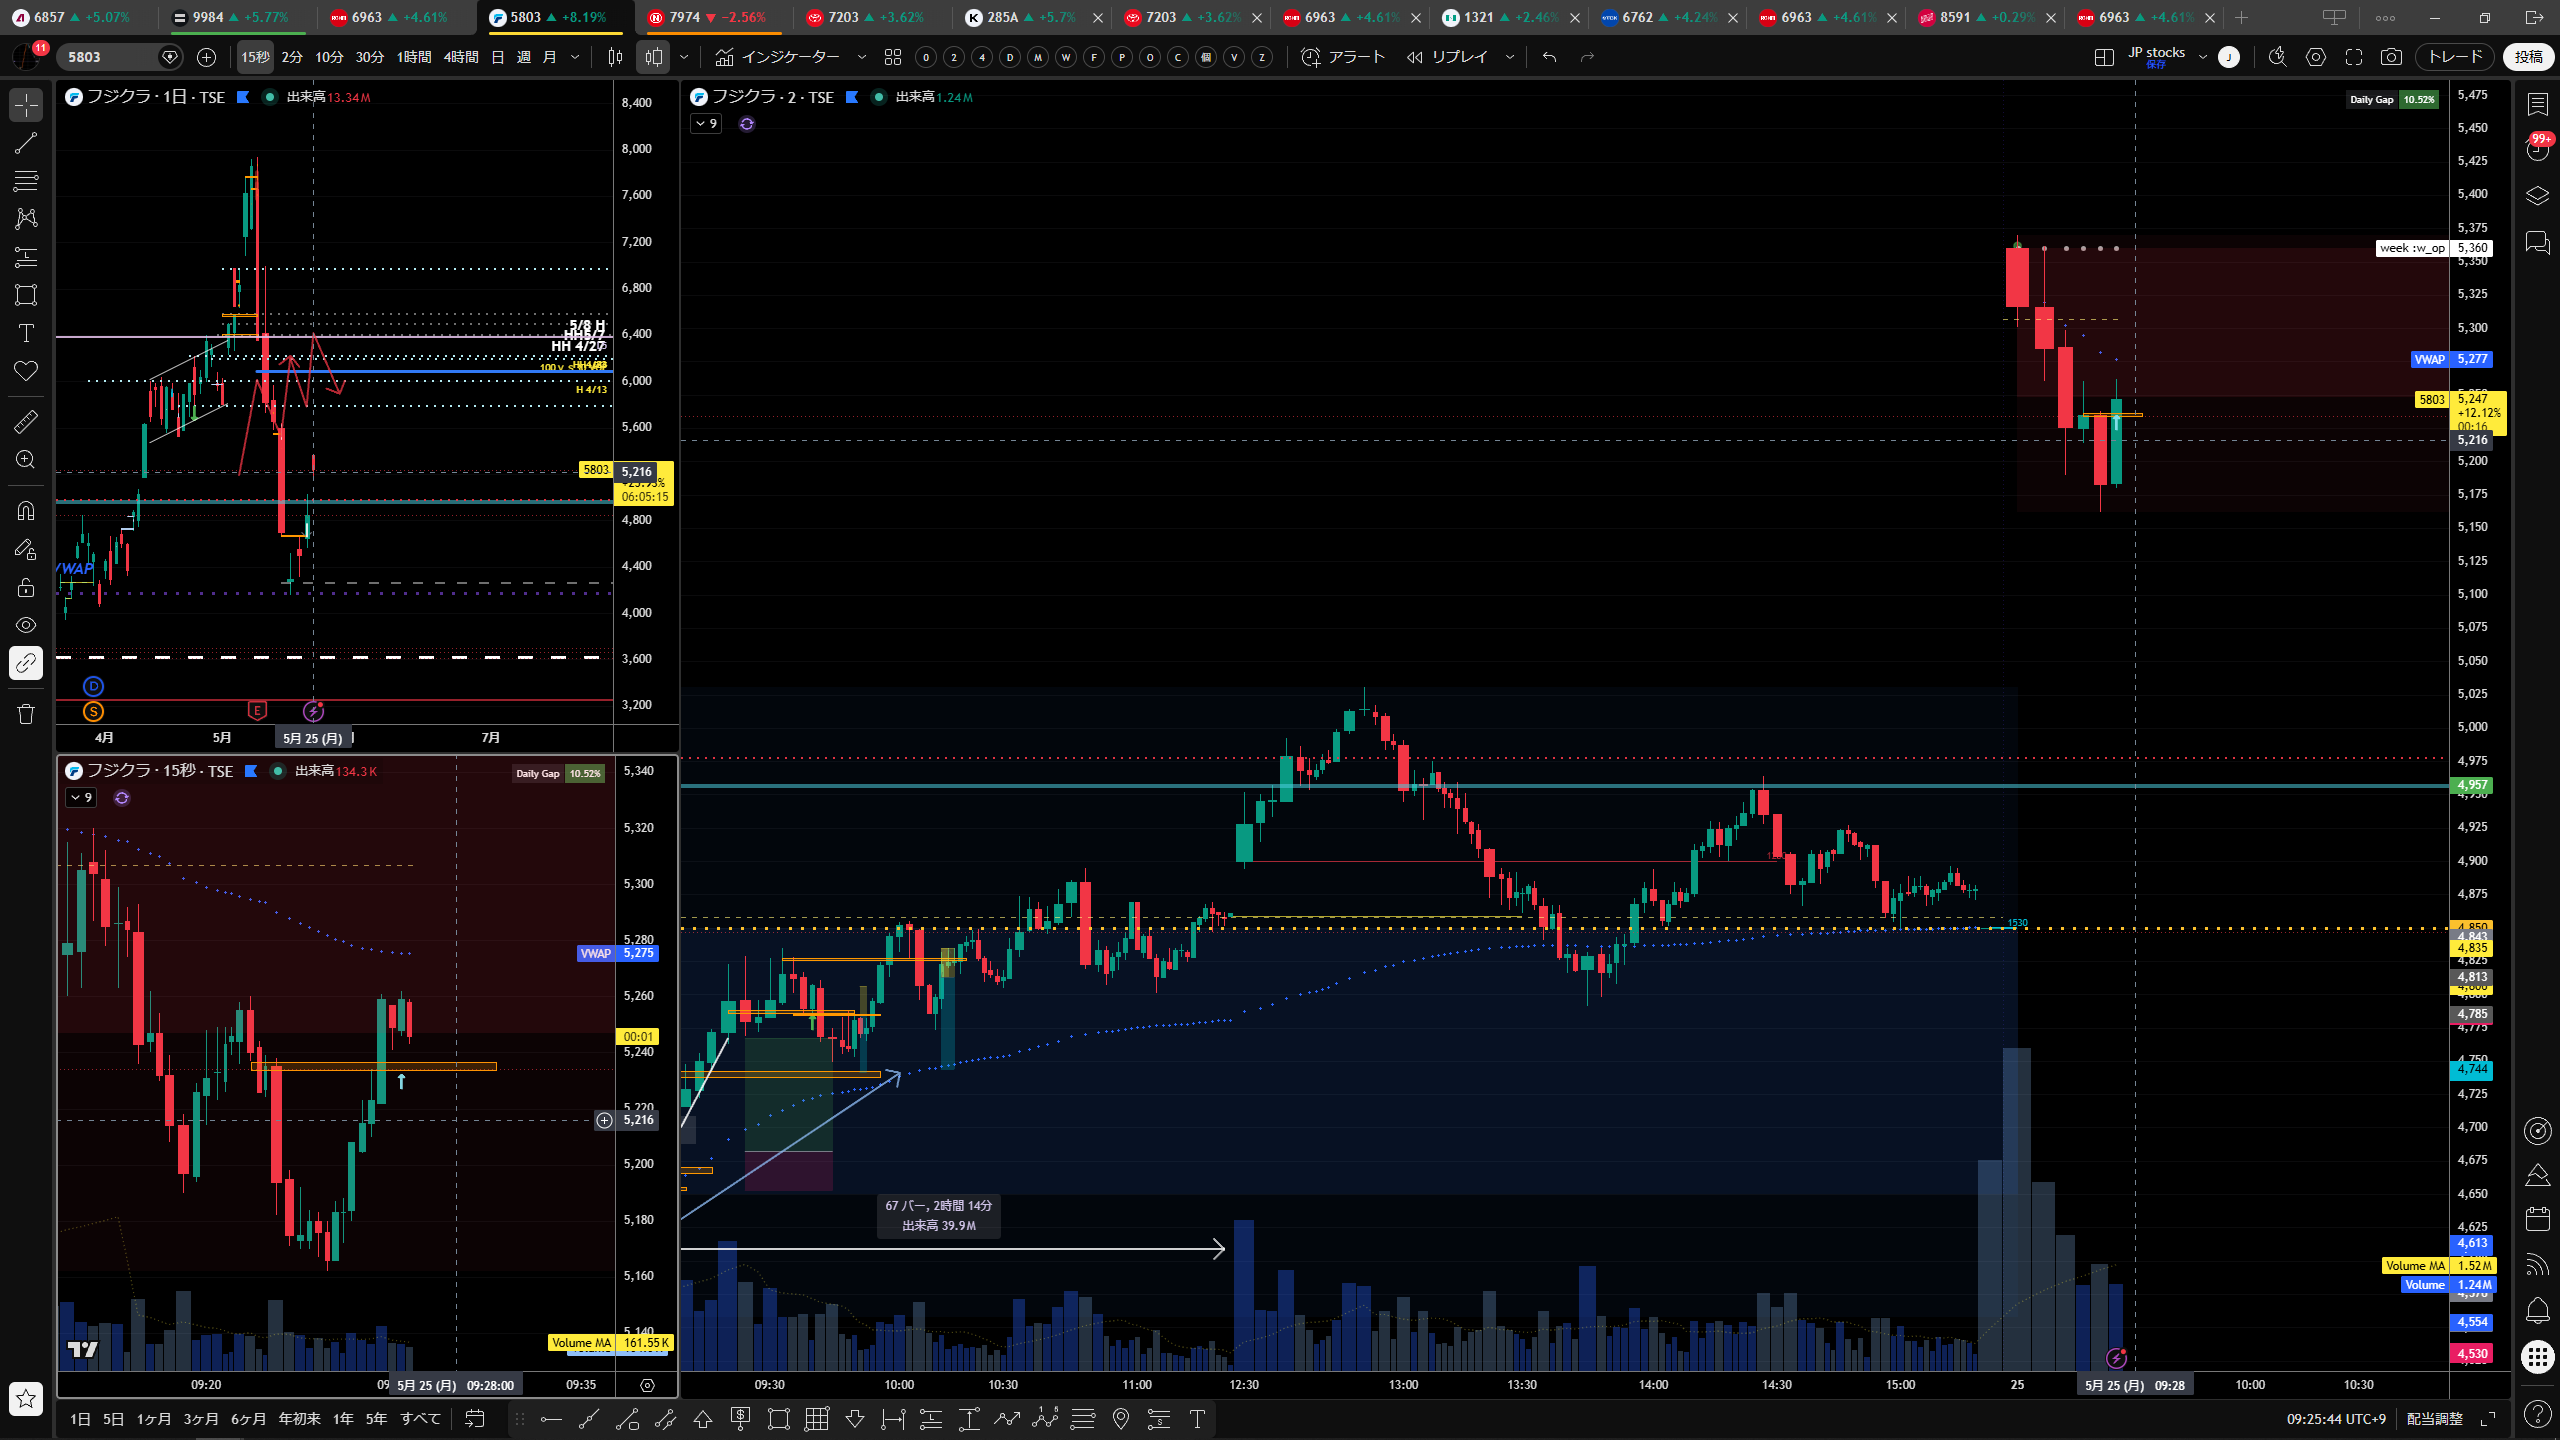The image size is (2560, 1440).
Task: Start bar リプレイ replay
Action: coord(1447,57)
